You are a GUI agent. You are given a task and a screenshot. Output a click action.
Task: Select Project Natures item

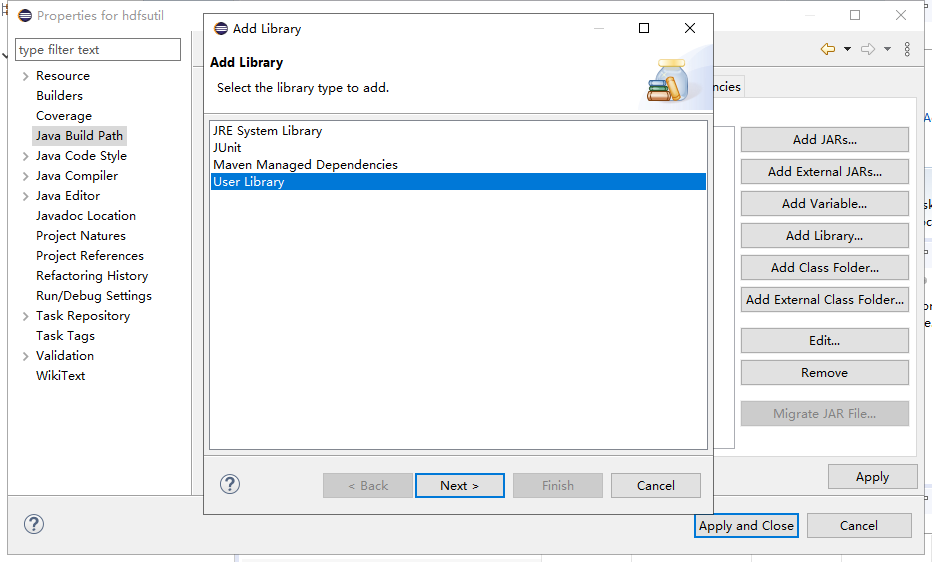81,236
